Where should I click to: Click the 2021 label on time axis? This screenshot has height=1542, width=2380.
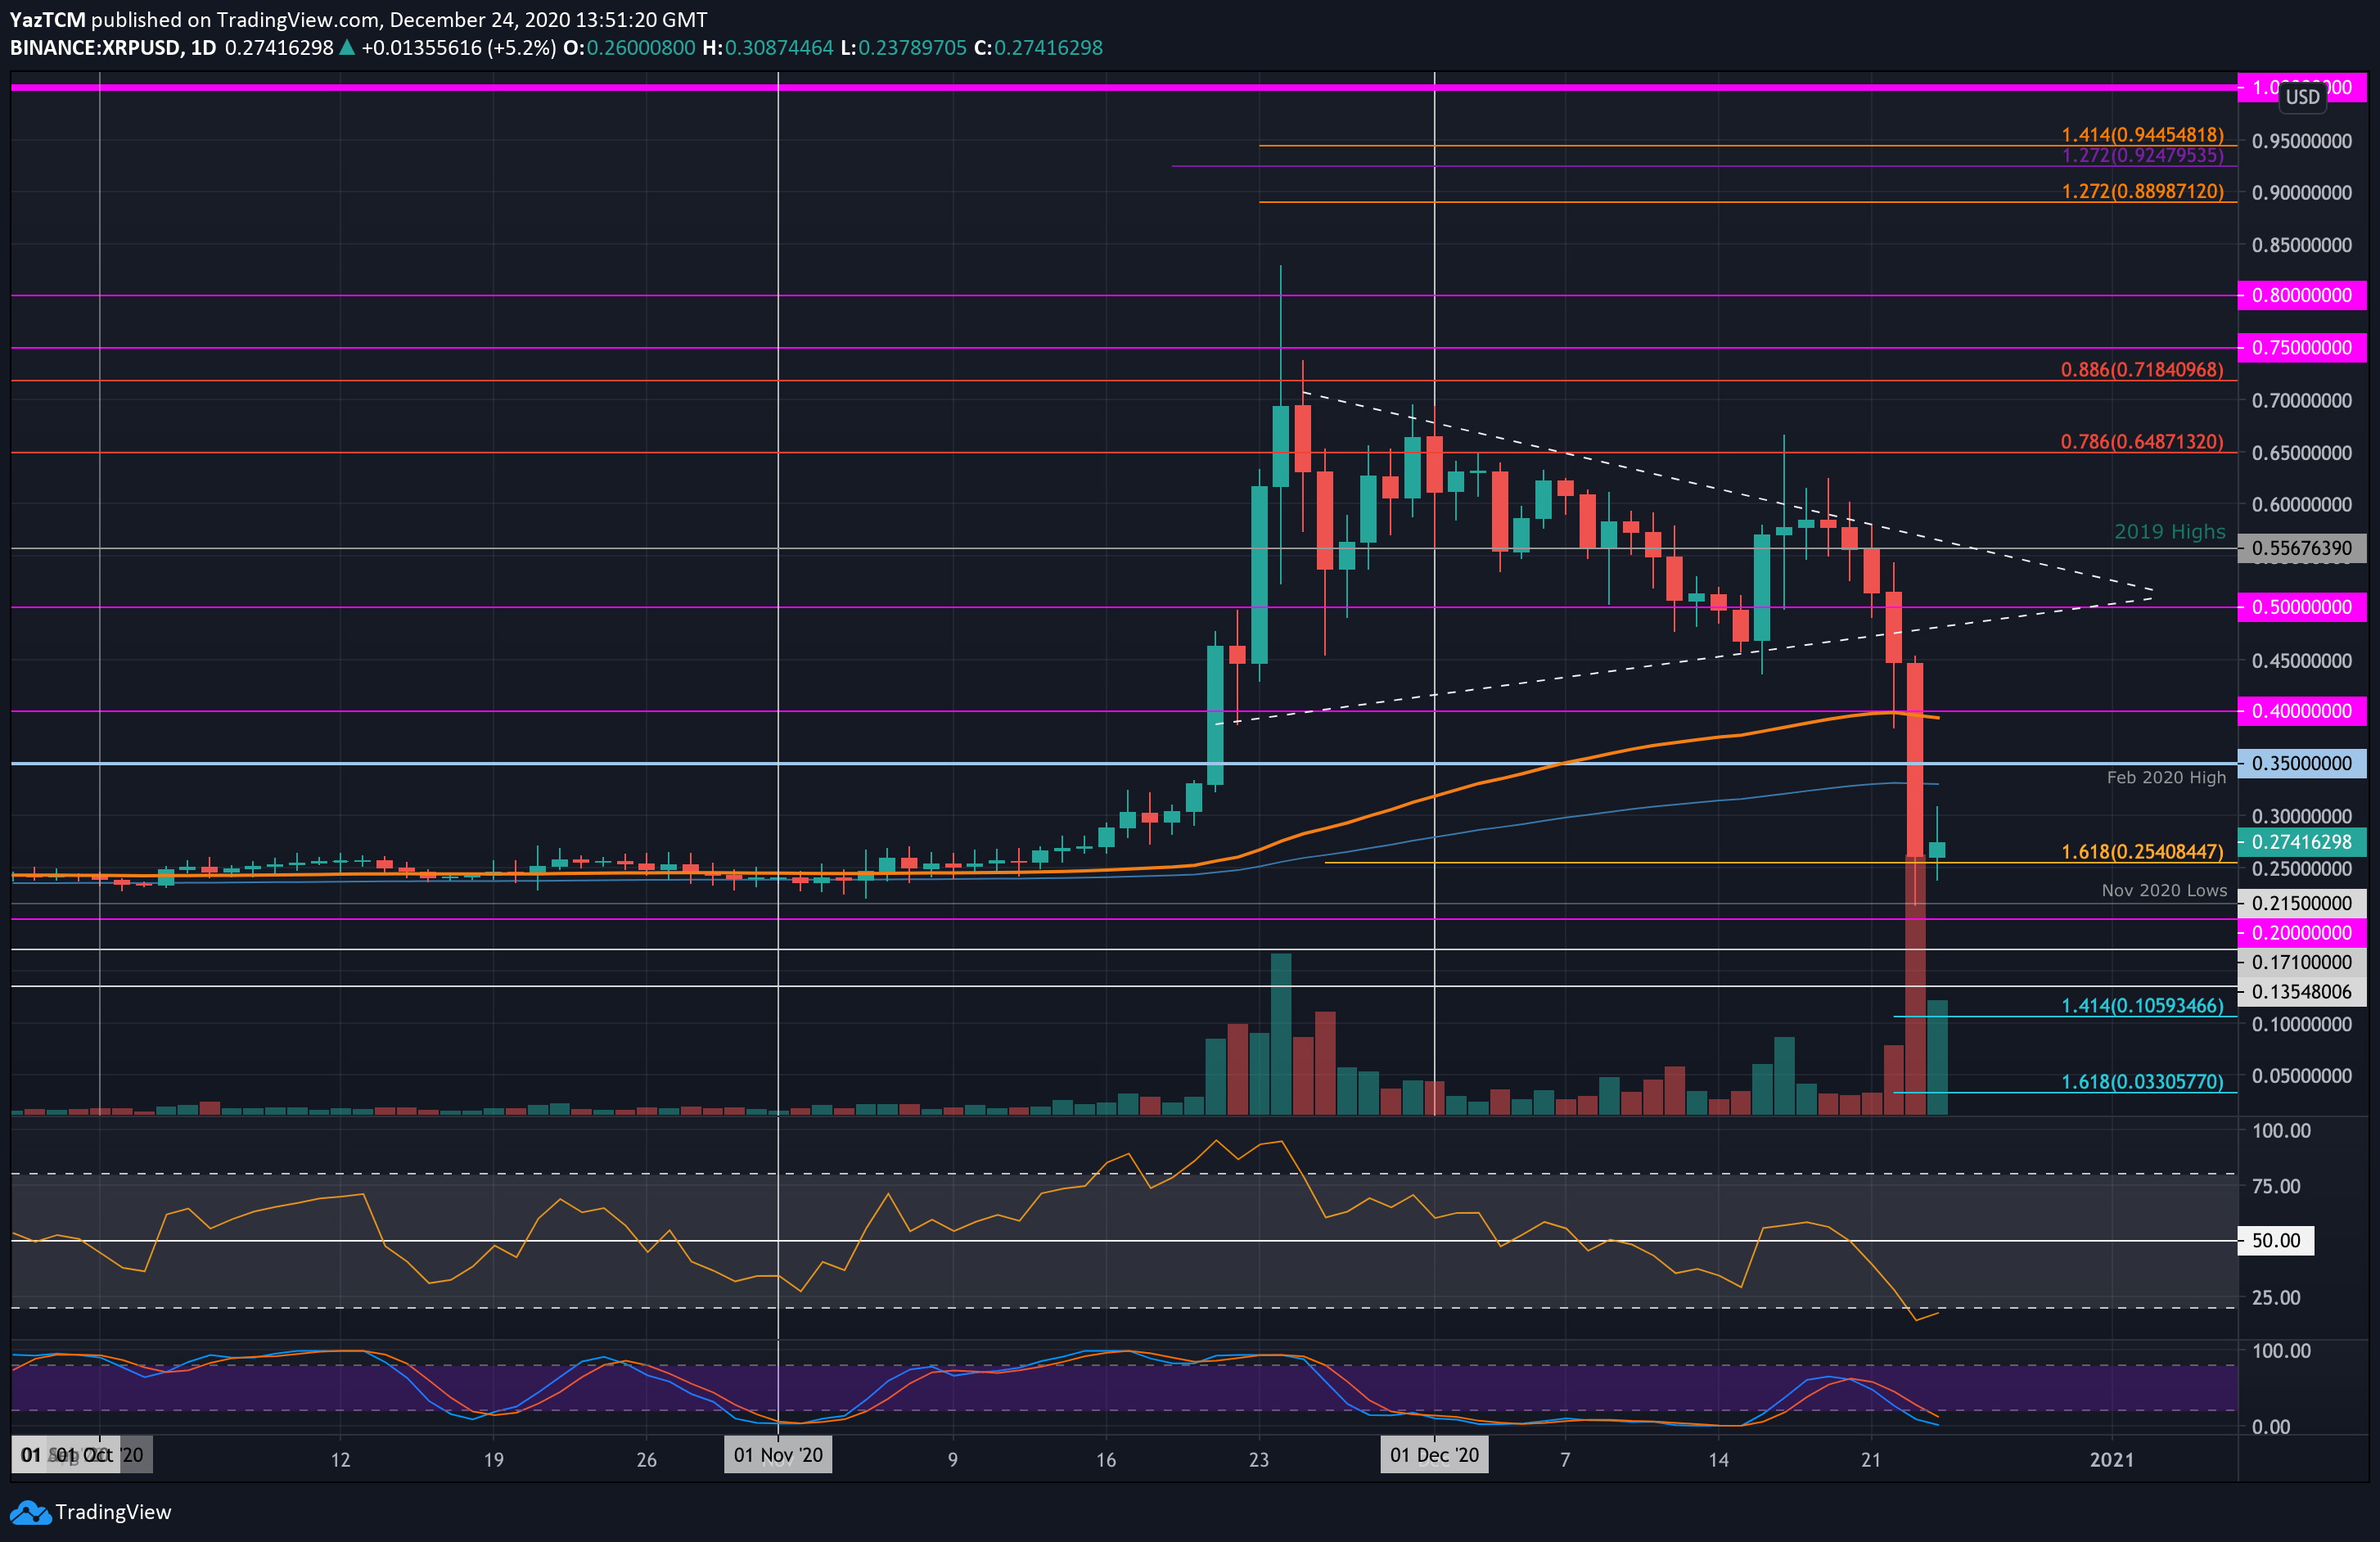click(2112, 1459)
